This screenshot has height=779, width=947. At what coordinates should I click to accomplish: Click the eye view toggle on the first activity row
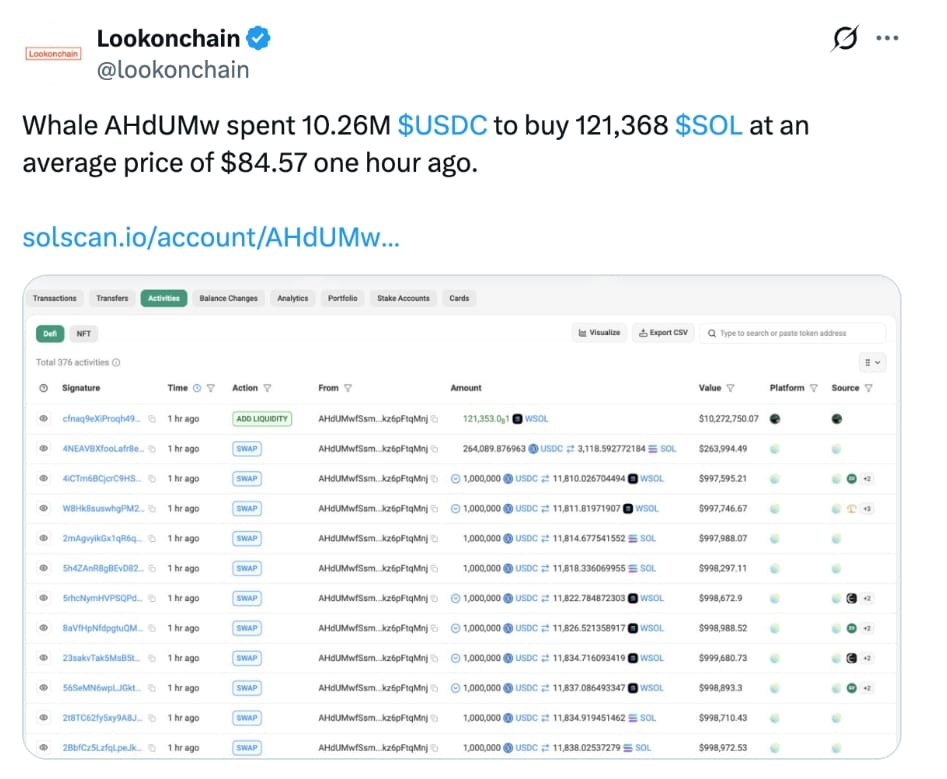click(x=44, y=418)
